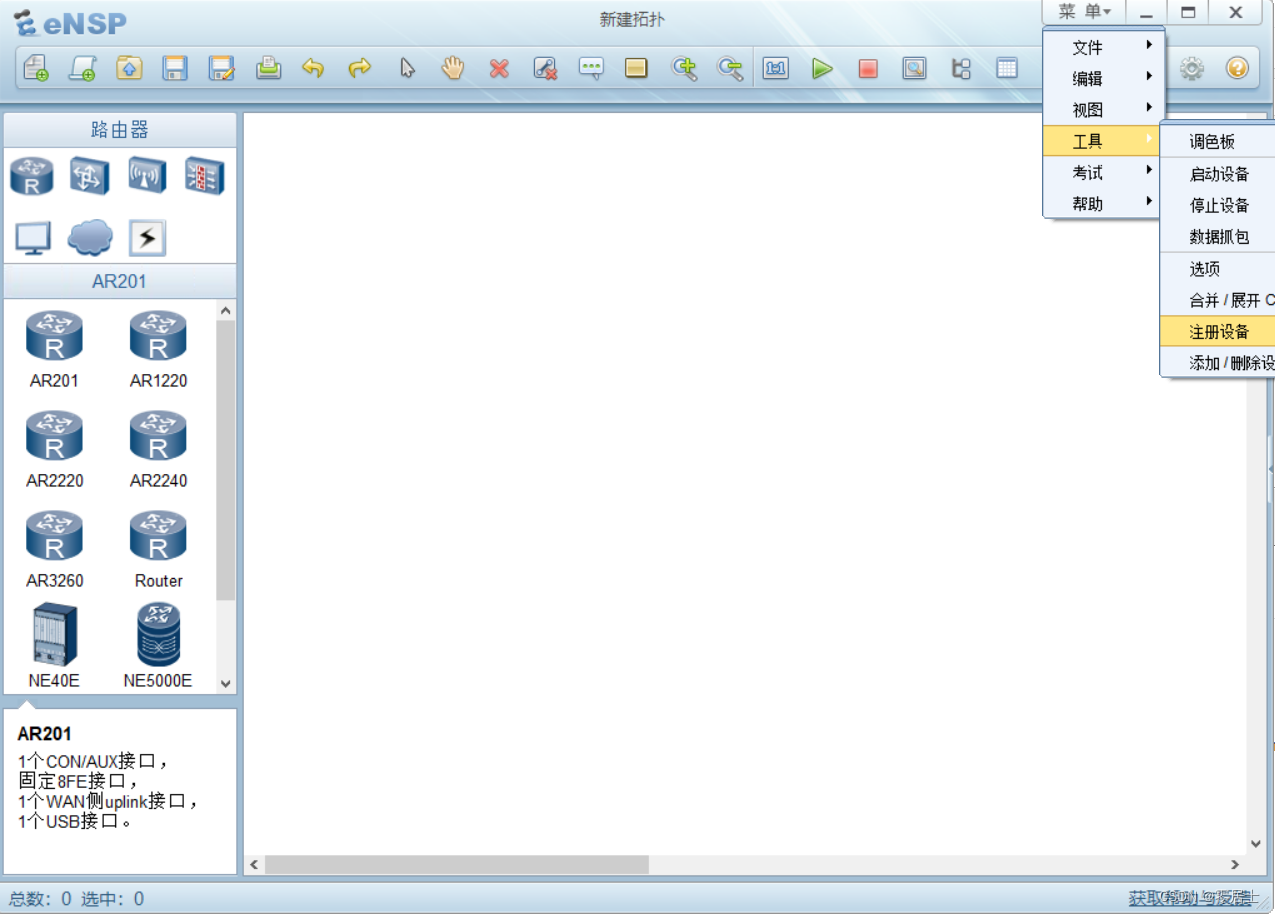The image size is (1275, 914).
Task: Click the canvas horizontal scrollbar right arrow
Action: (x=1236, y=864)
